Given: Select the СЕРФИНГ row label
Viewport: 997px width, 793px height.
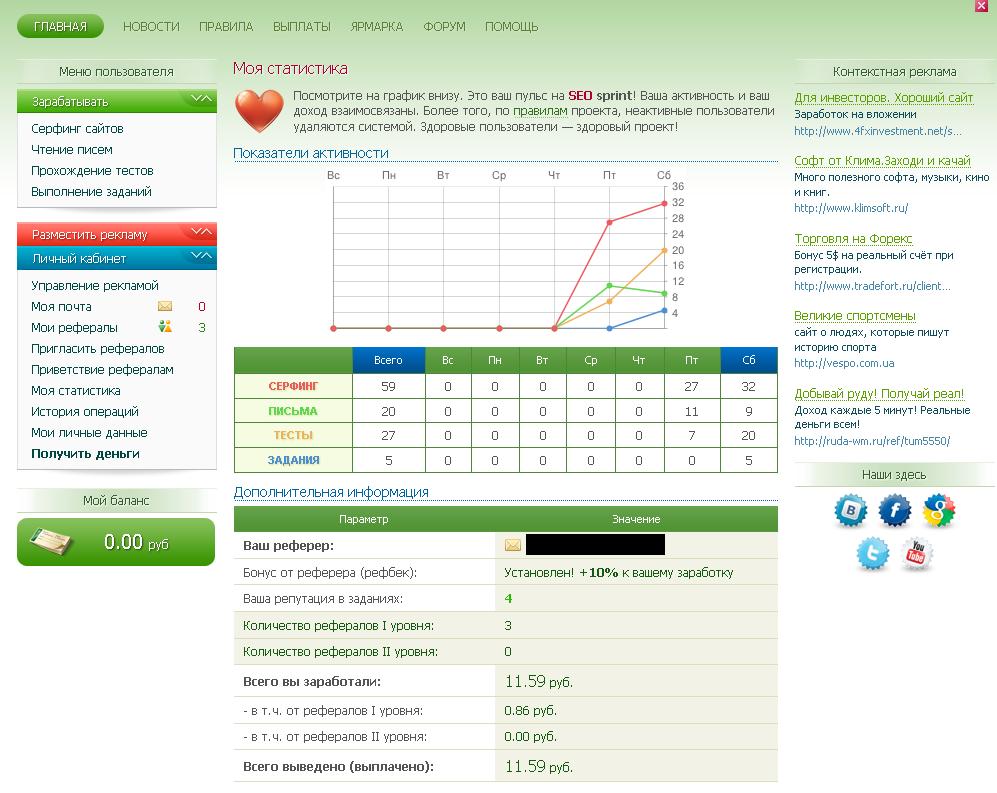Looking at the screenshot, I should pos(293,386).
